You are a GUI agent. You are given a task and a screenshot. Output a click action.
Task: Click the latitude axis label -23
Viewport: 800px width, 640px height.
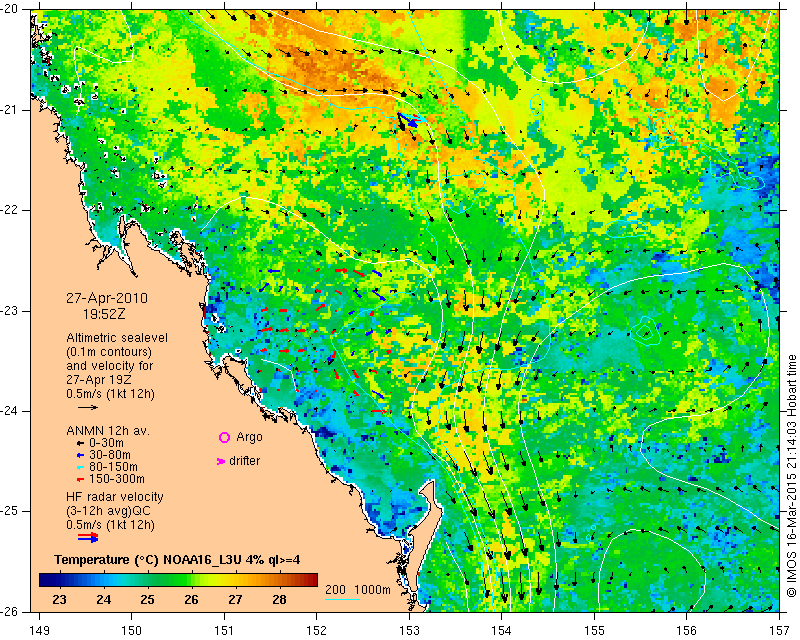(x=9, y=311)
